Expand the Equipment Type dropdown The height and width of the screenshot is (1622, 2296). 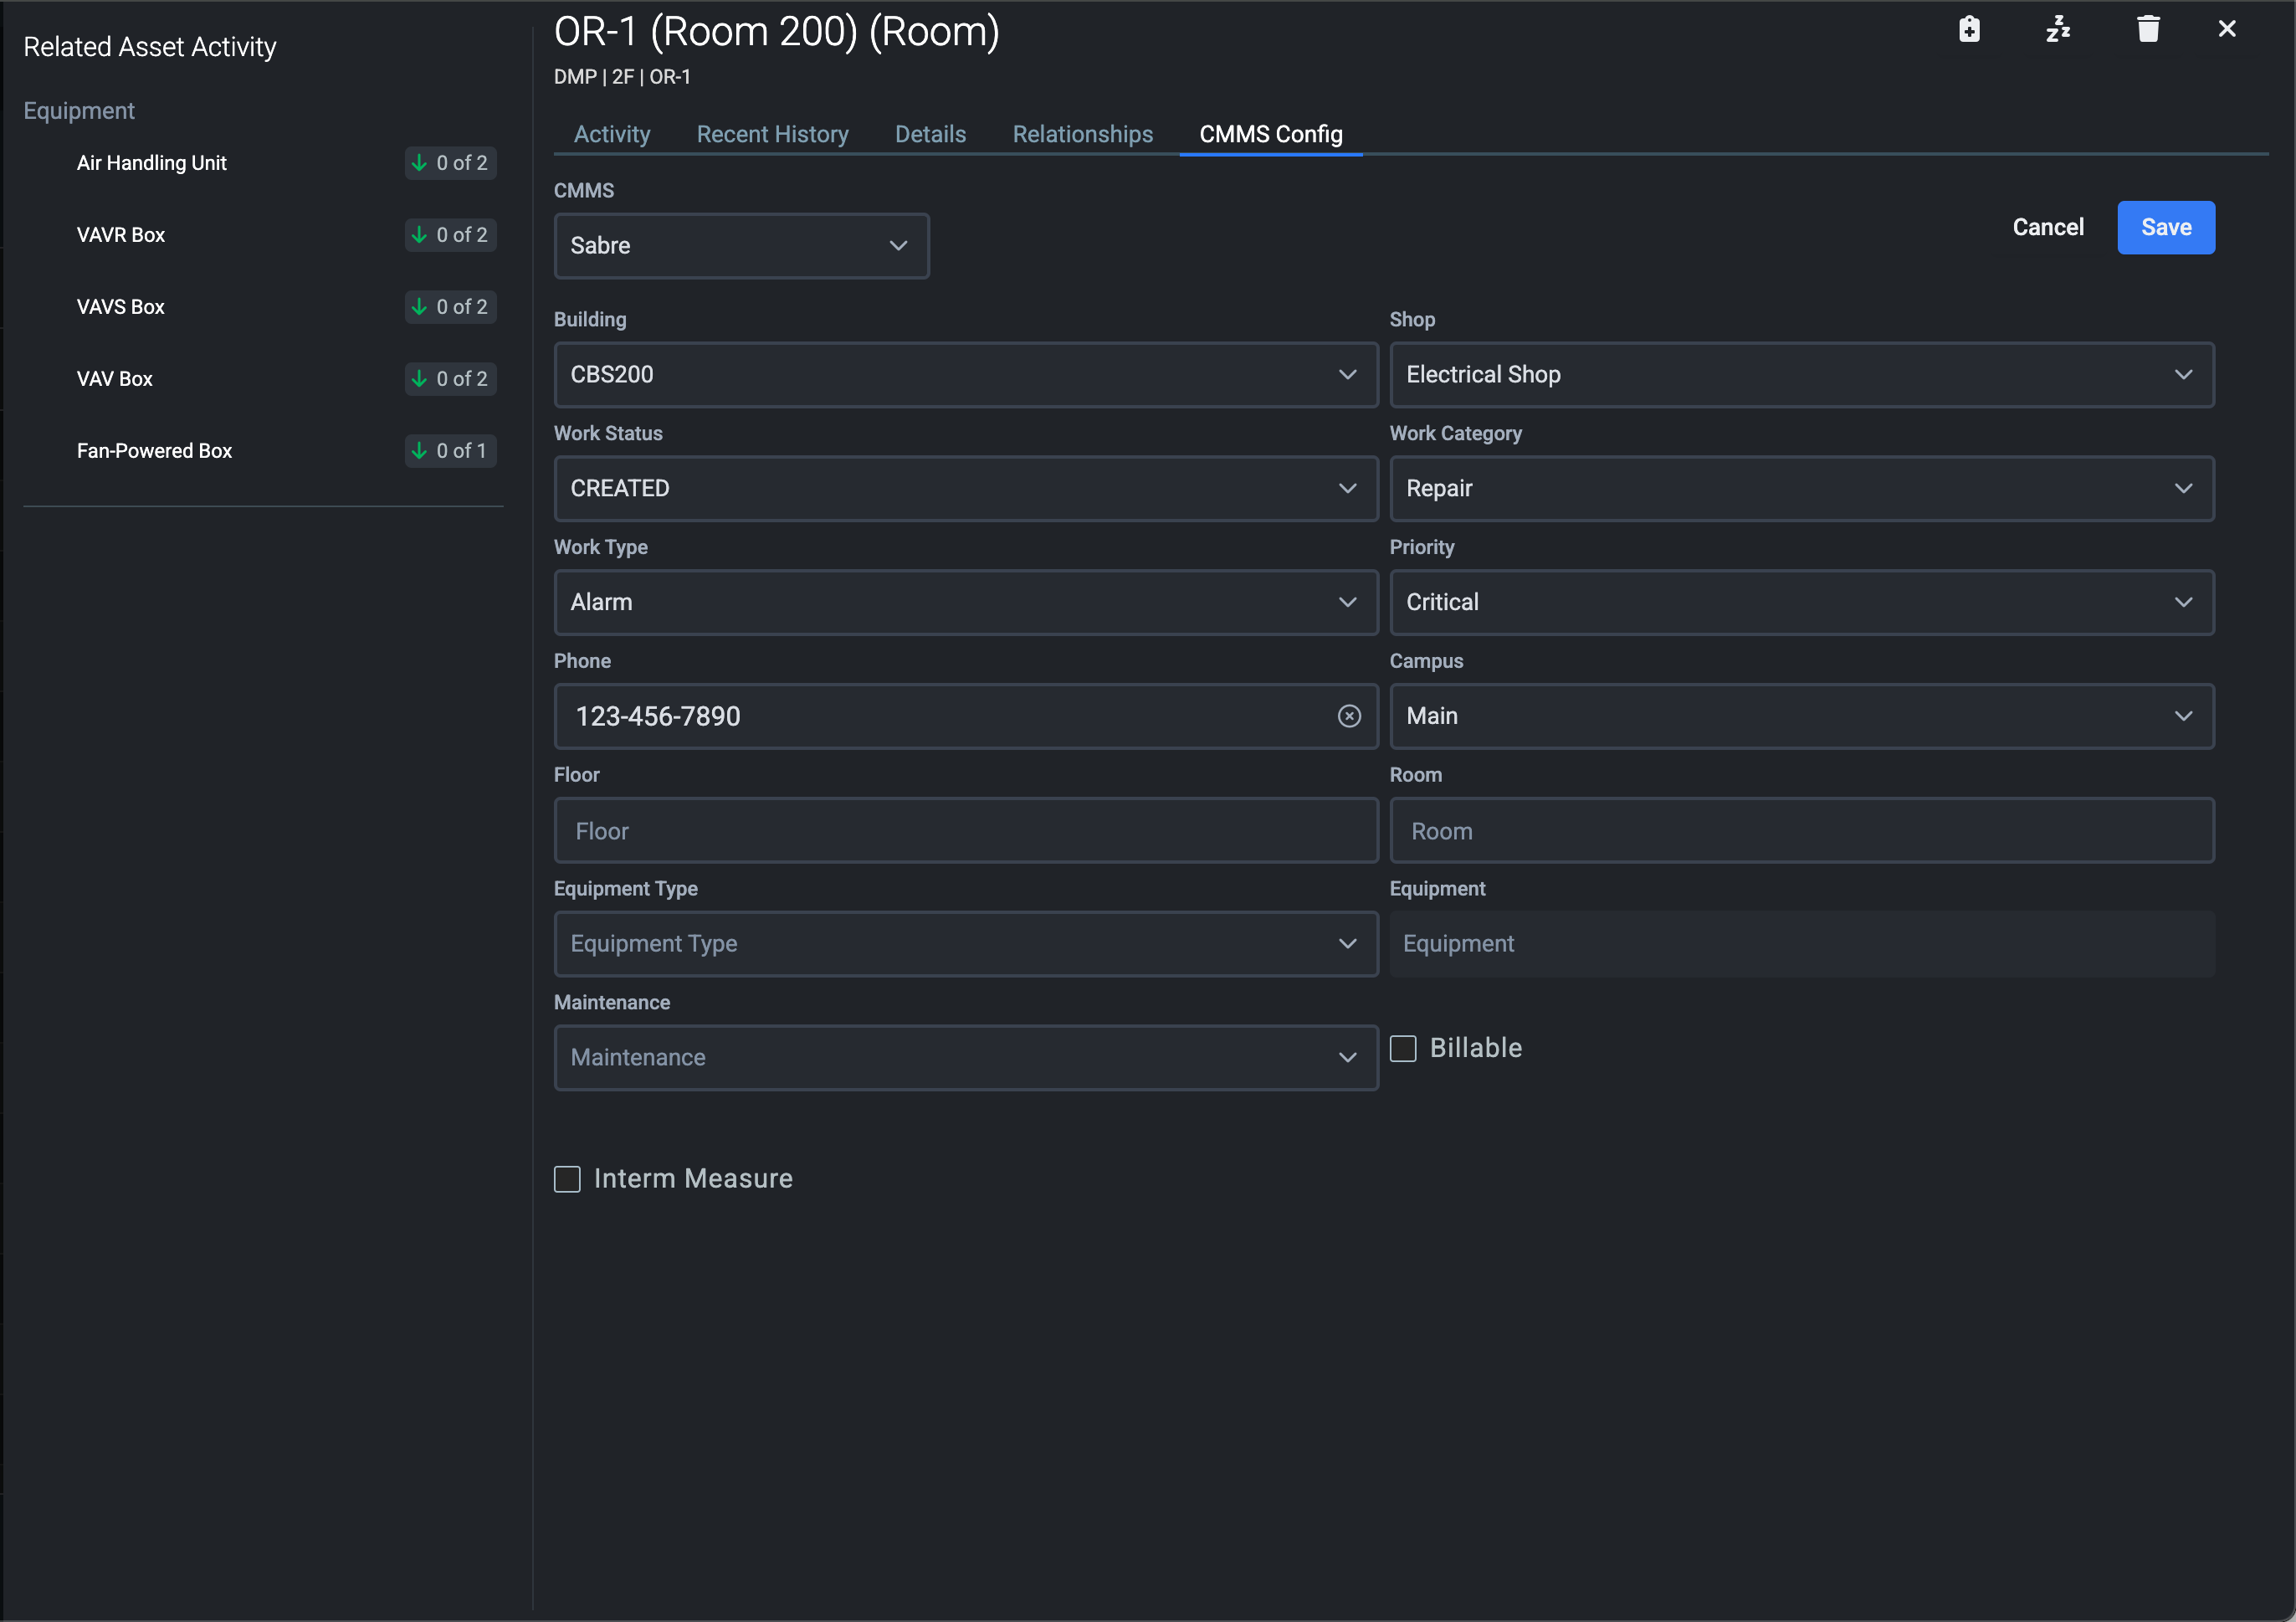coord(965,944)
